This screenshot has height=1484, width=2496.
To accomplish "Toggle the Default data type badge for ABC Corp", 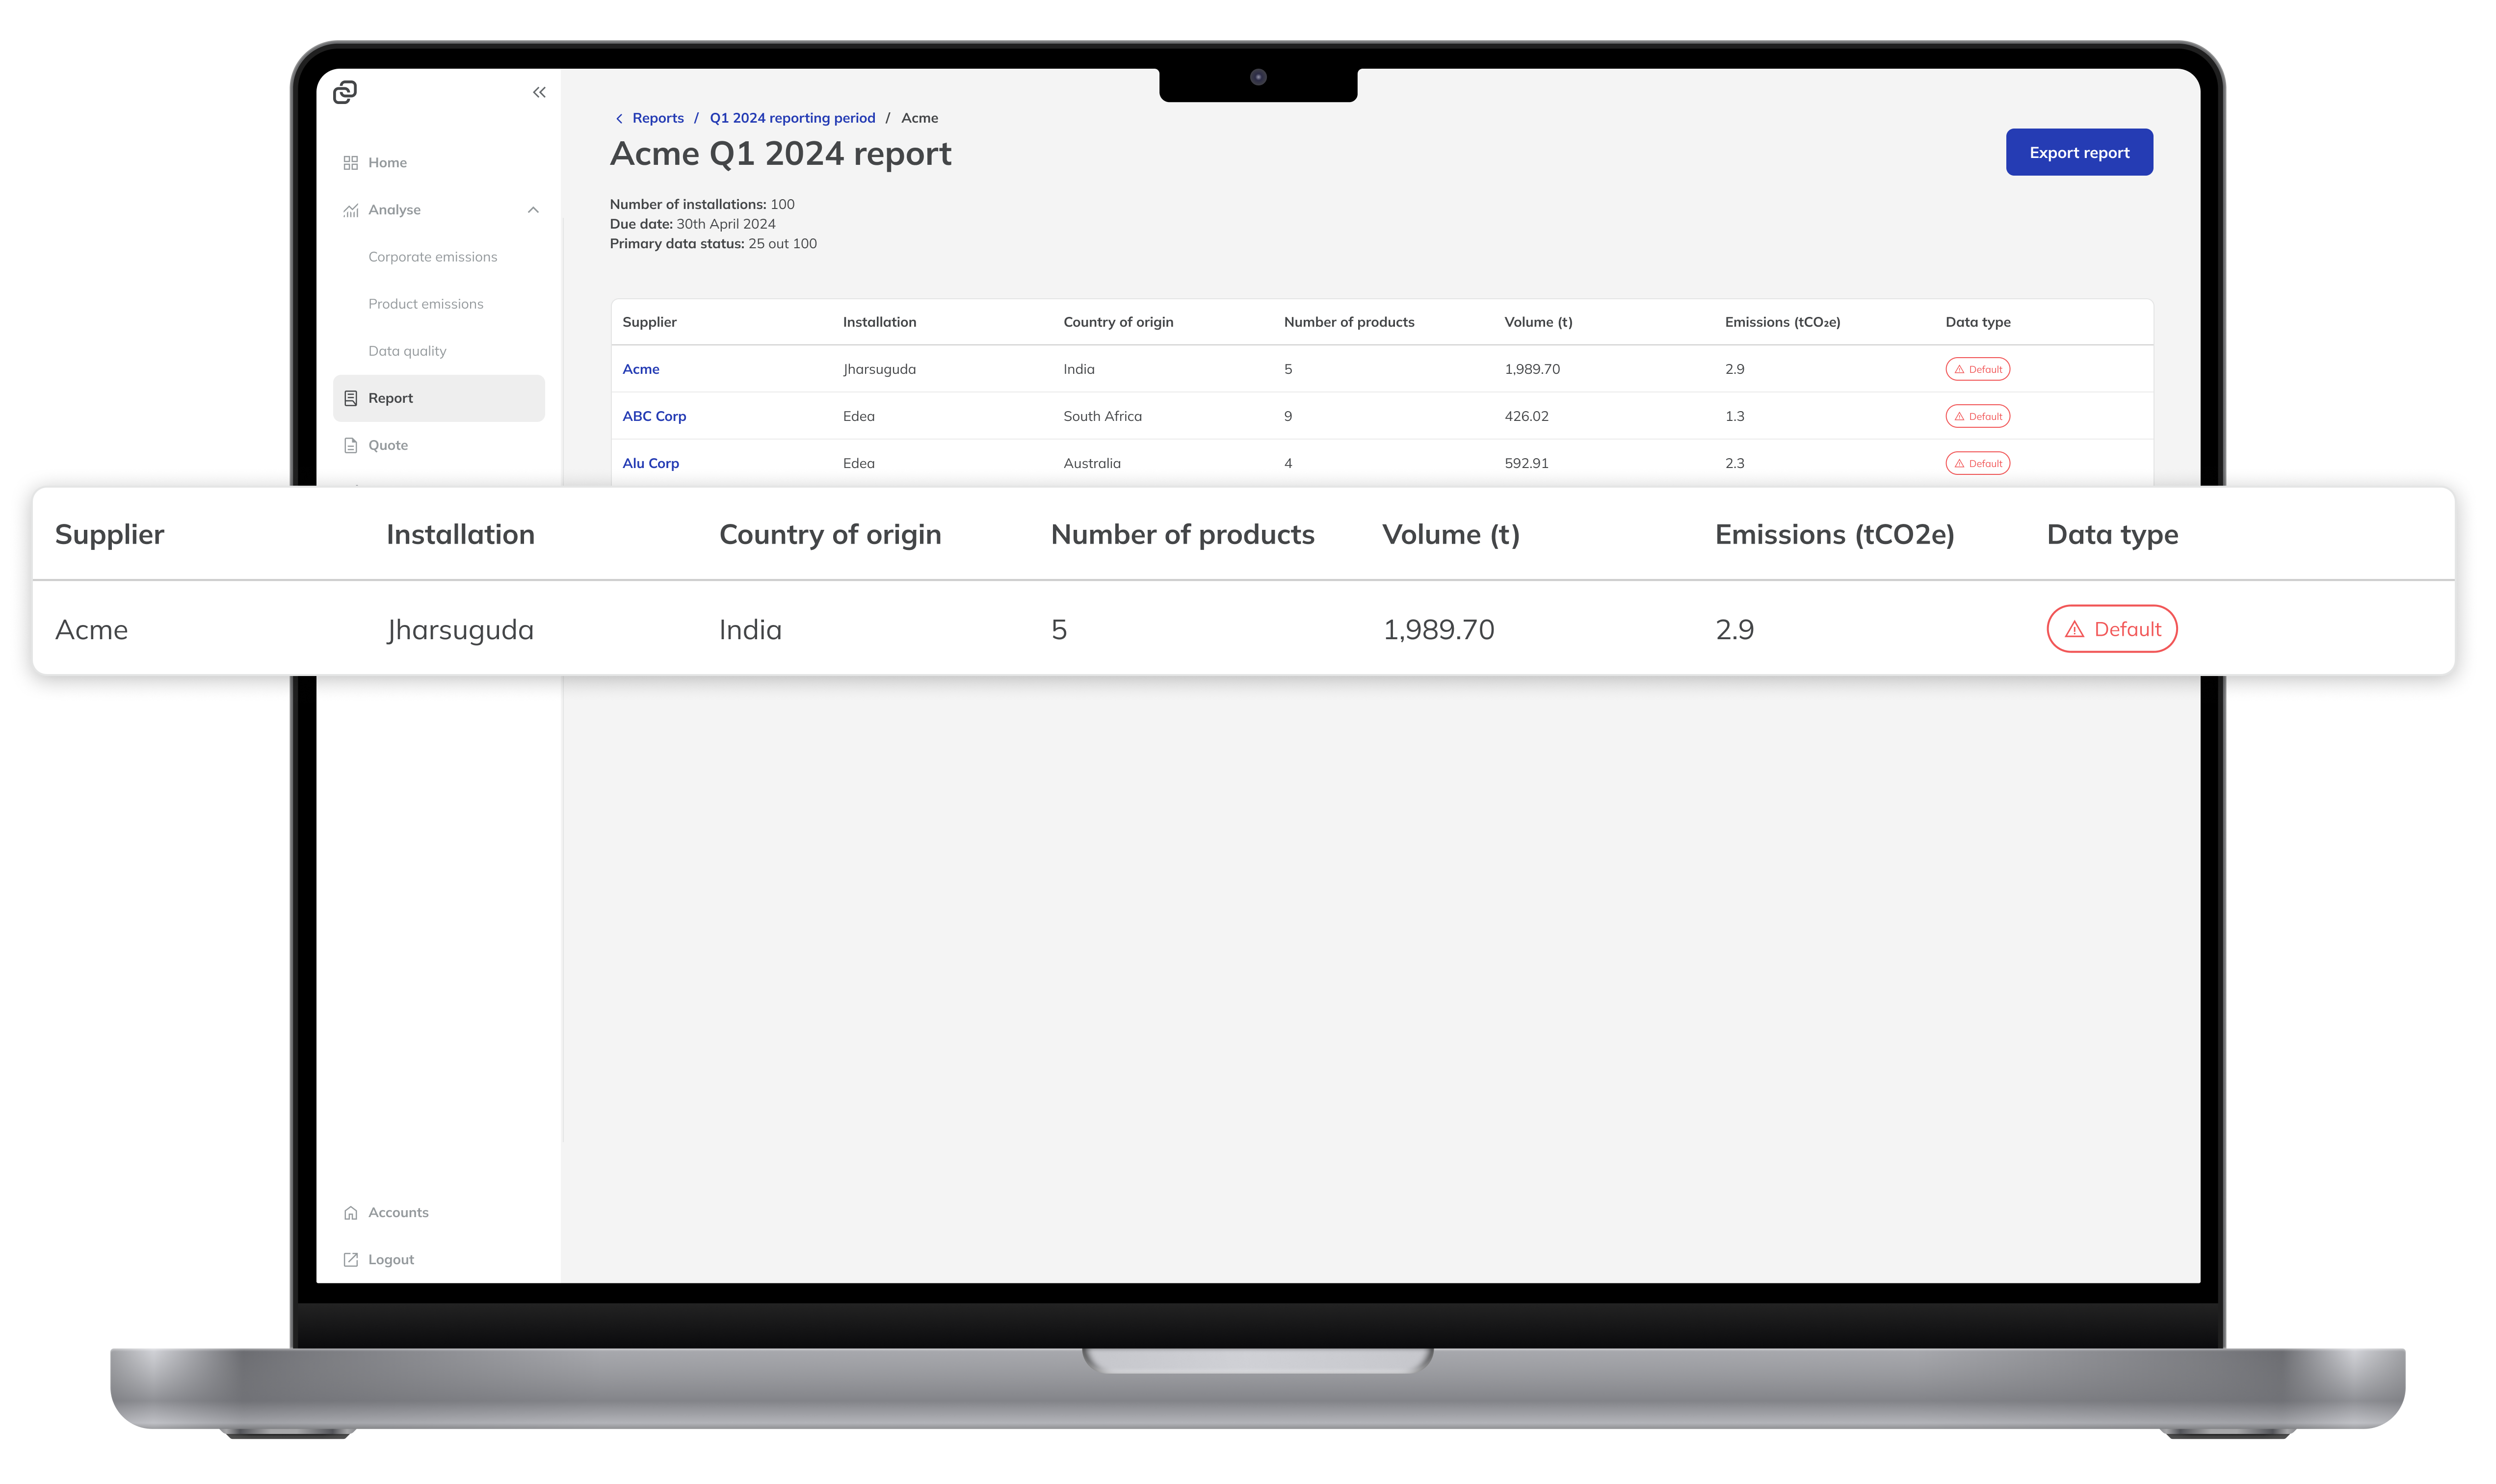I will pyautogui.click(x=1977, y=416).
